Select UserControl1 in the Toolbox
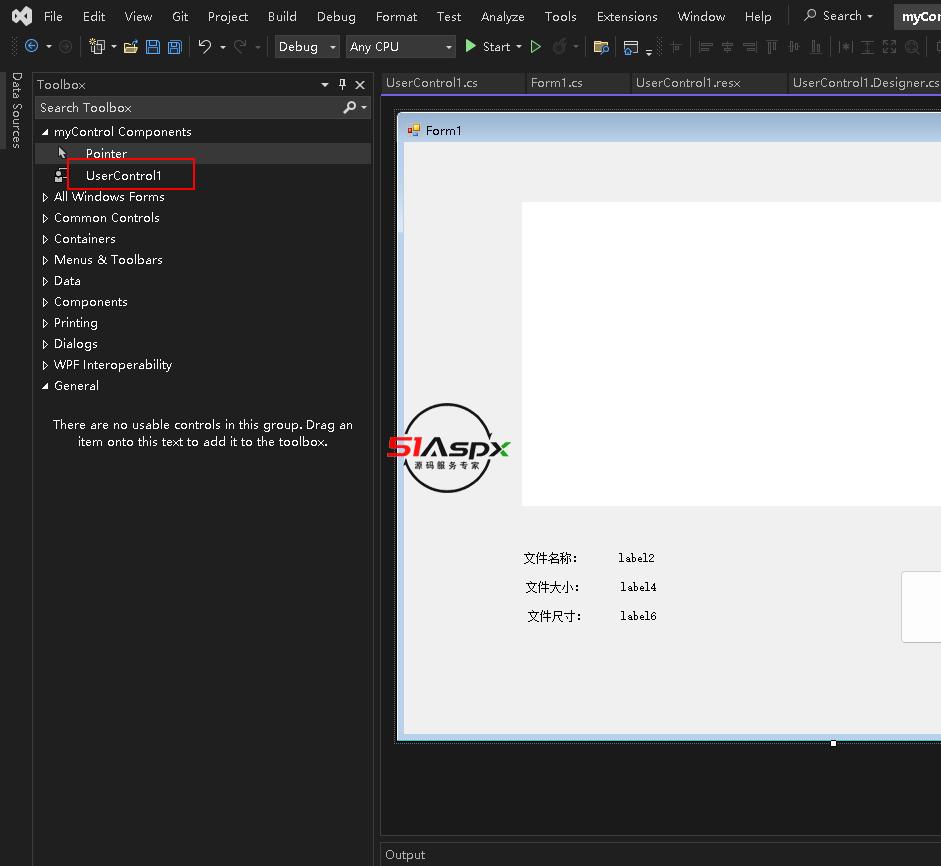The width and height of the screenshot is (941, 866). pyautogui.click(x=123, y=176)
